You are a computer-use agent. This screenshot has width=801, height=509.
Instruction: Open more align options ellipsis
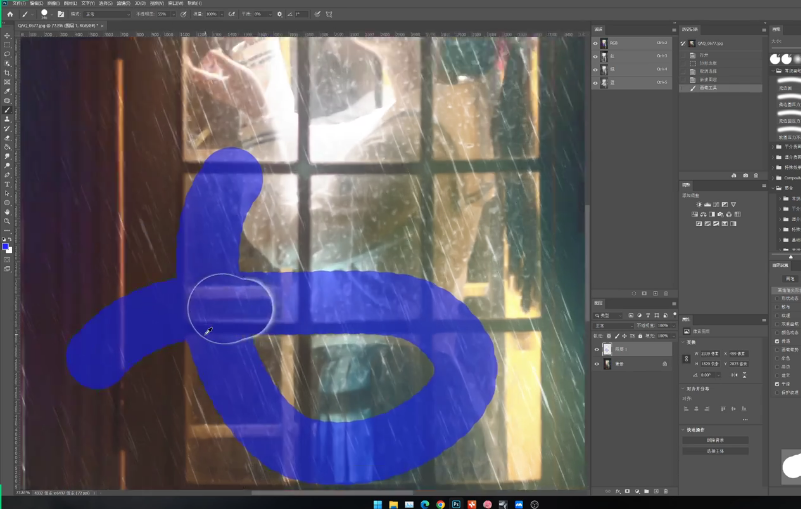(x=745, y=420)
